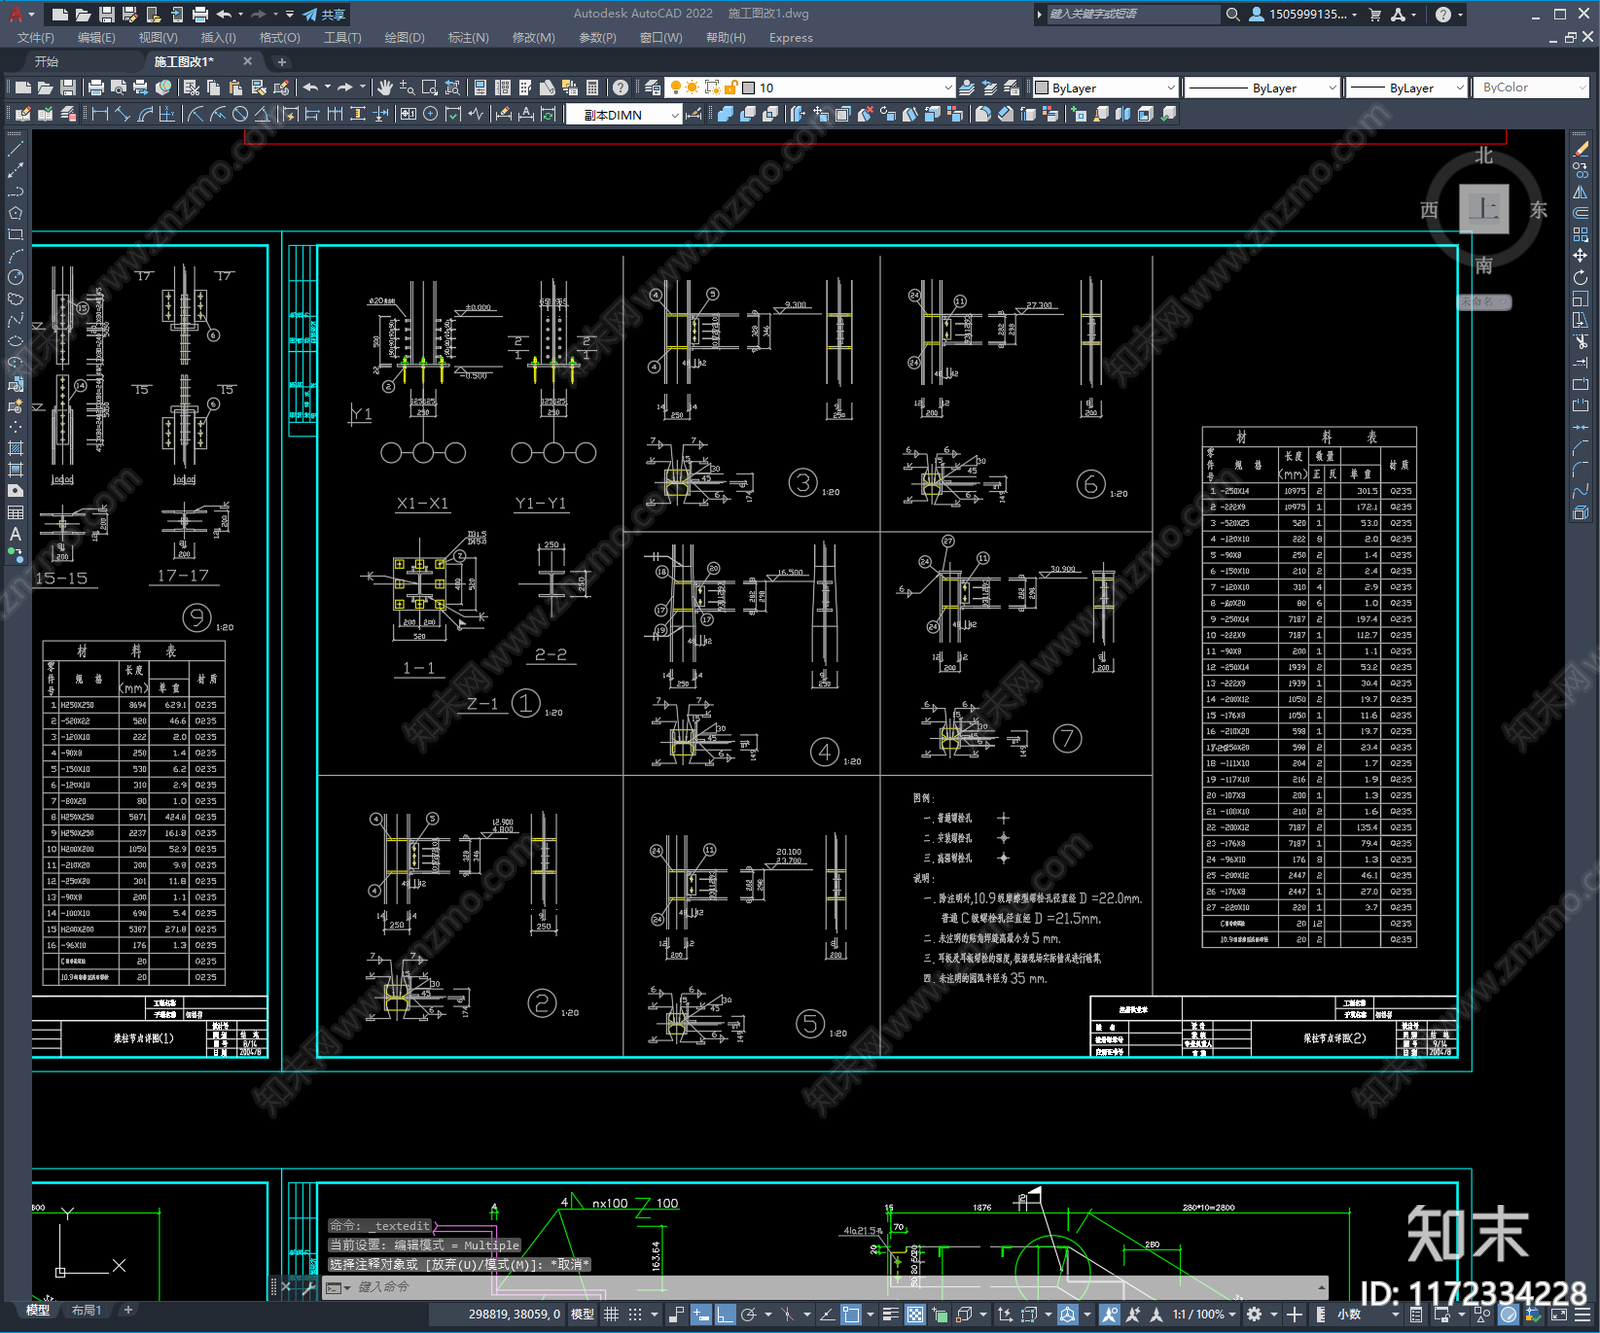
Task: Toggle polar tracking in status bar
Action: [x=748, y=1314]
